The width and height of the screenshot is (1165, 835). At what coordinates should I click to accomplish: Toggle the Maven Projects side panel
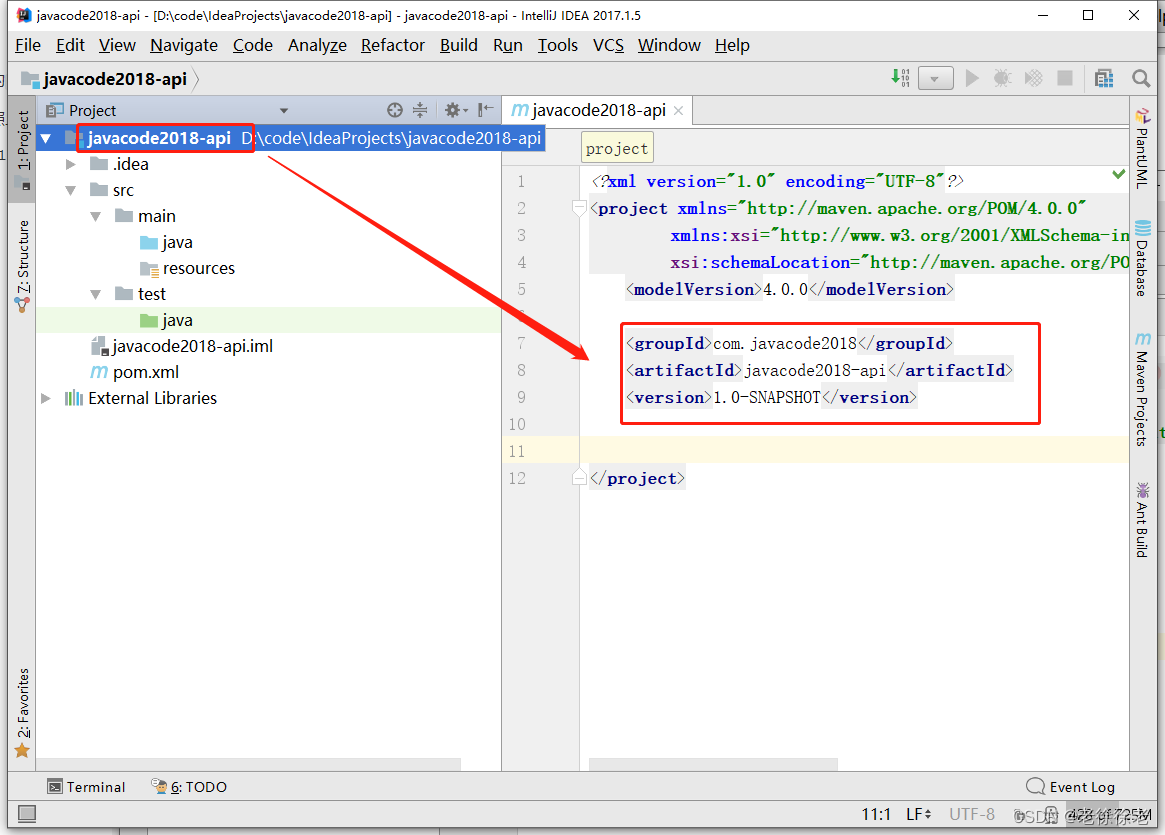point(1142,389)
